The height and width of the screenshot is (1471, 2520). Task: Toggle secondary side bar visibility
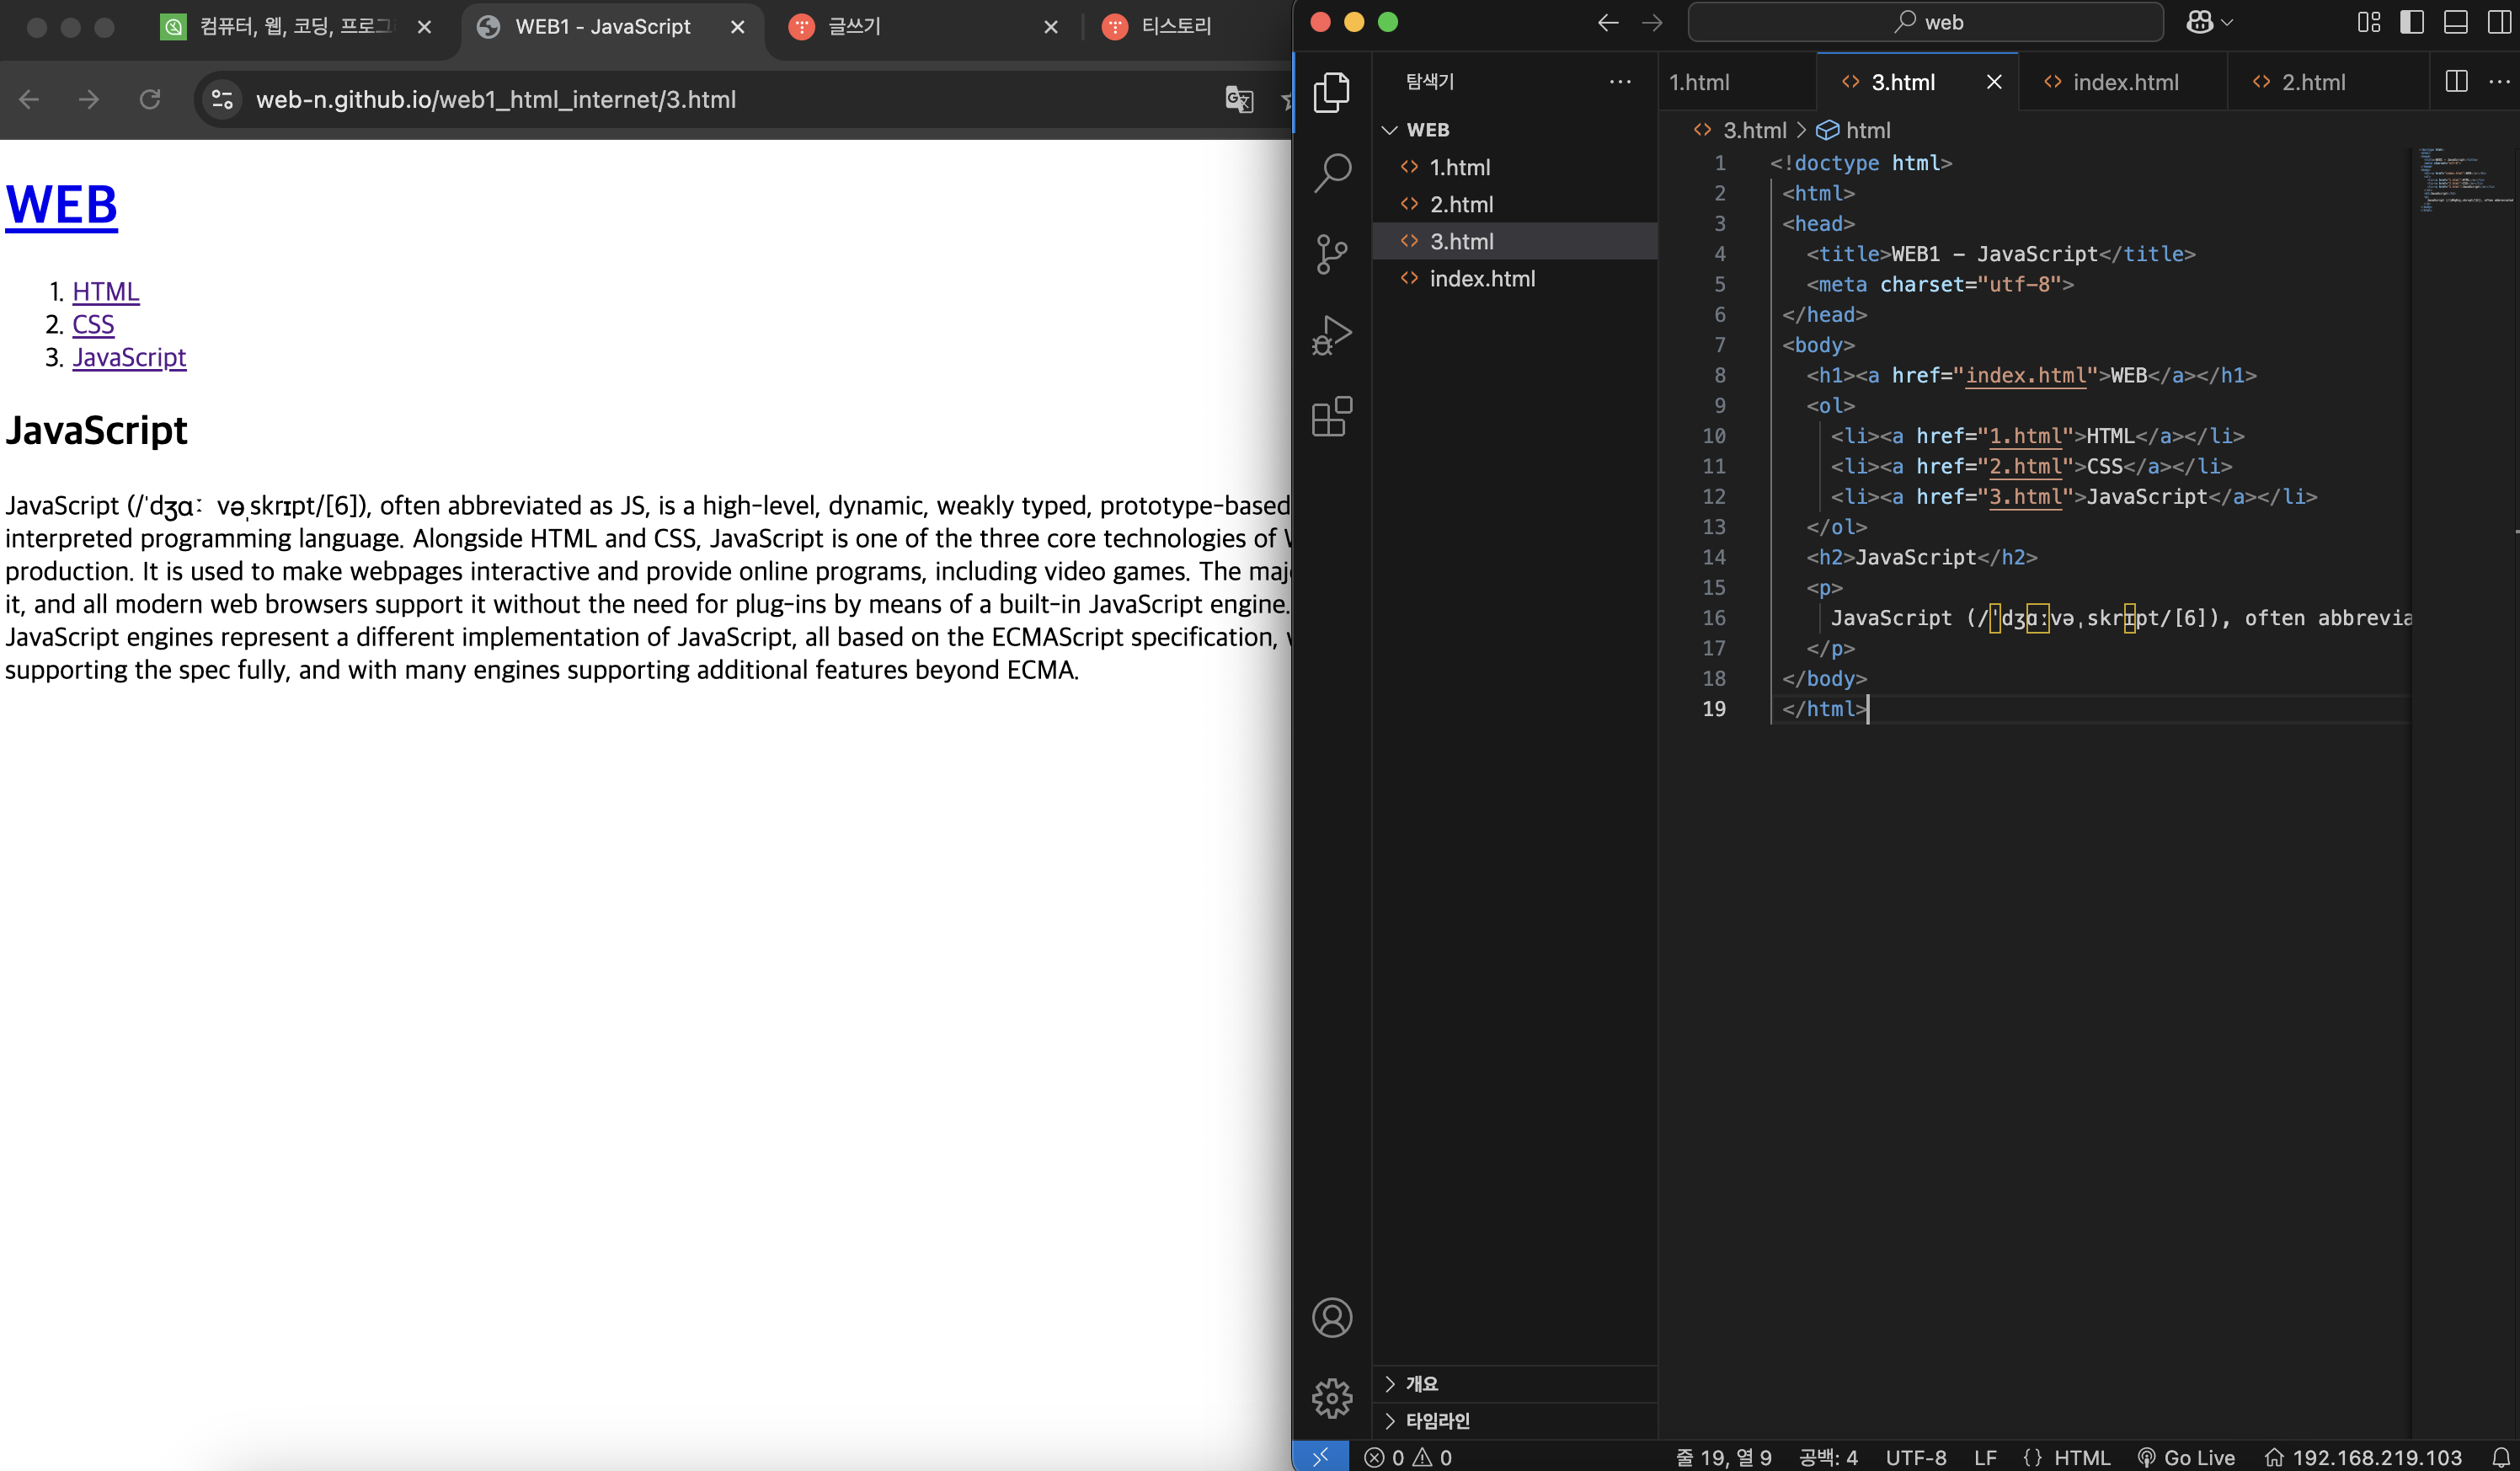point(2498,22)
